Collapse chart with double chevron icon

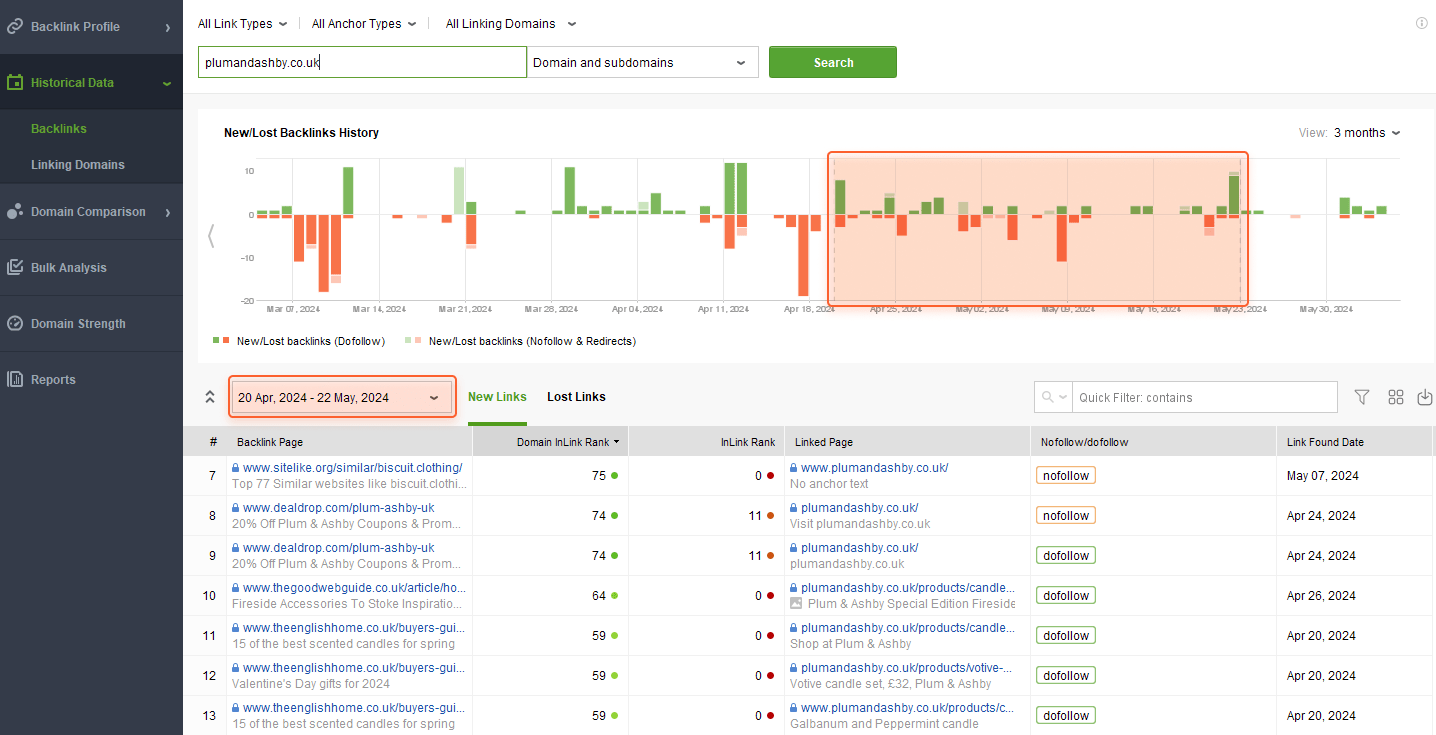tap(210, 397)
